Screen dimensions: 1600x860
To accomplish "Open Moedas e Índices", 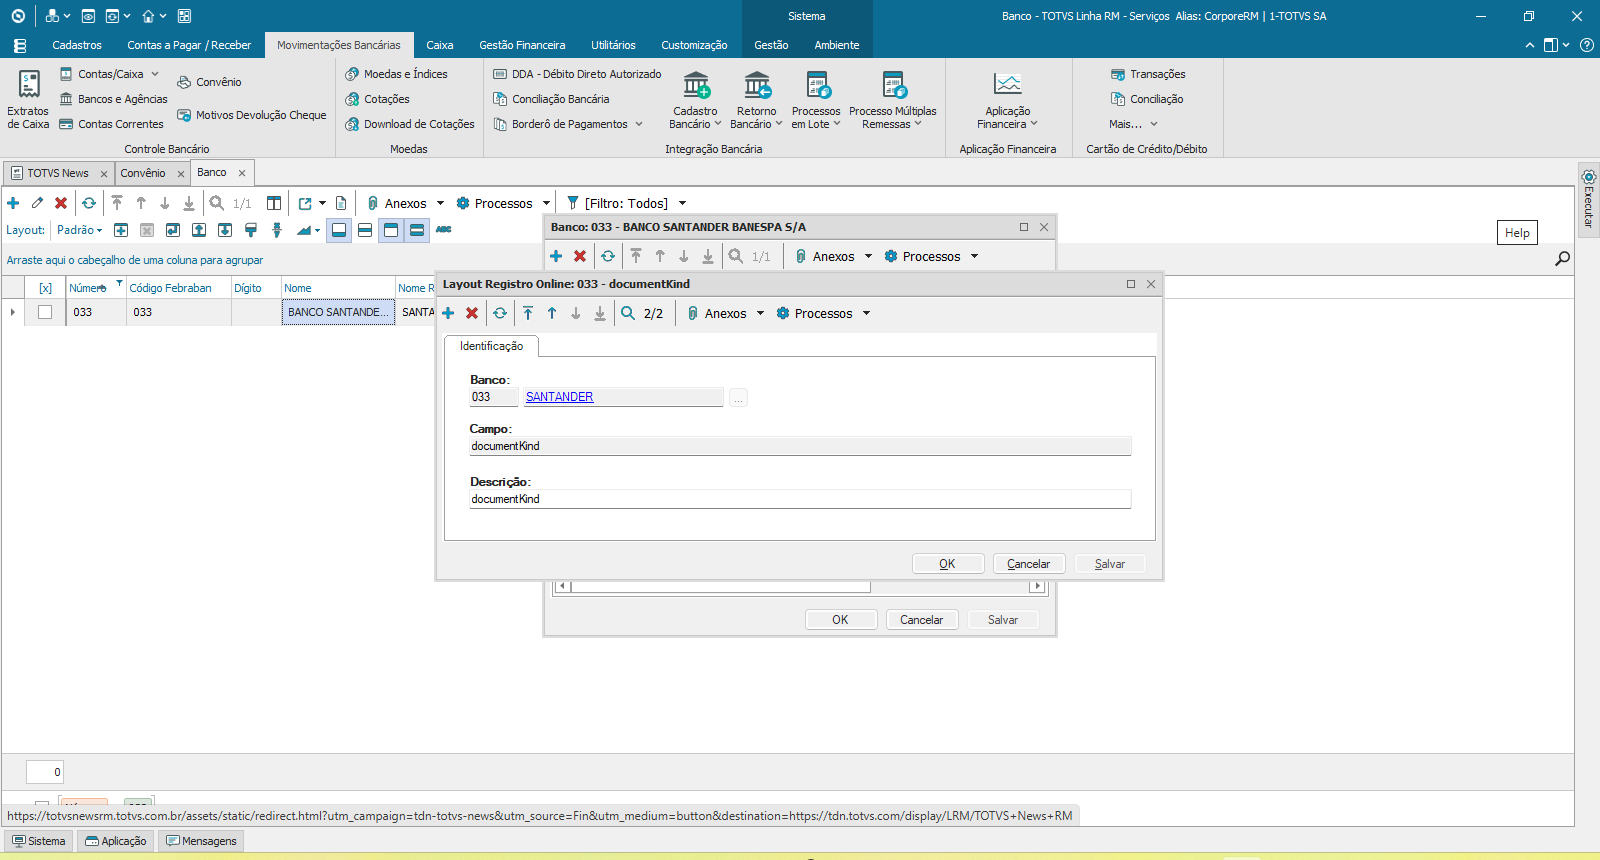I will pyautogui.click(x=396, y=74).
